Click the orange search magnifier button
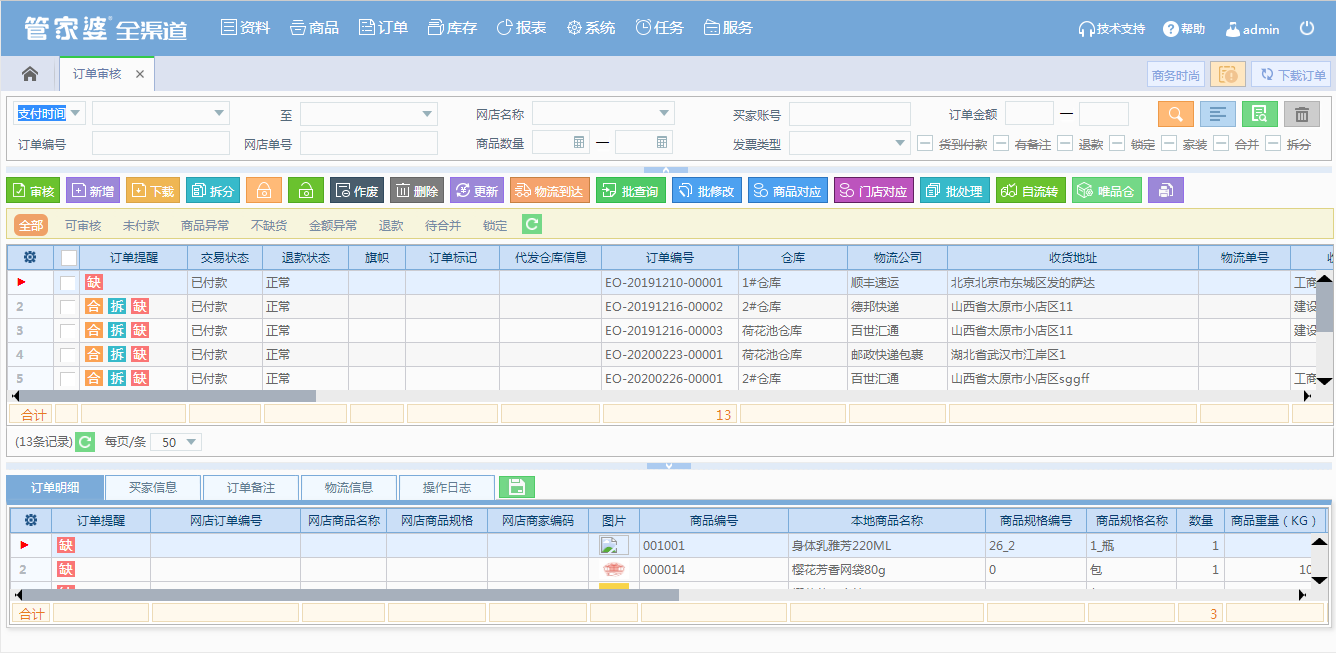 tap(1176, 114)
